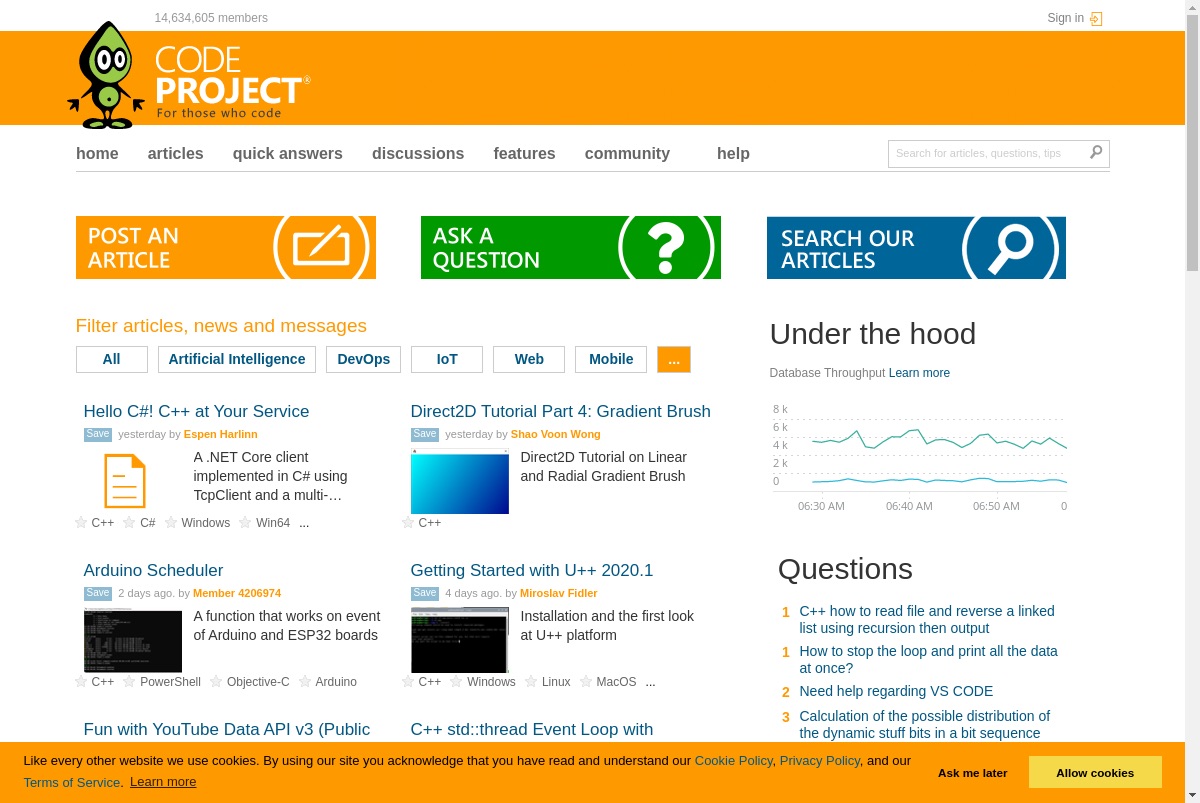Open the home menu
Viewport: 1200px width, 803px height.
(97, 153)
